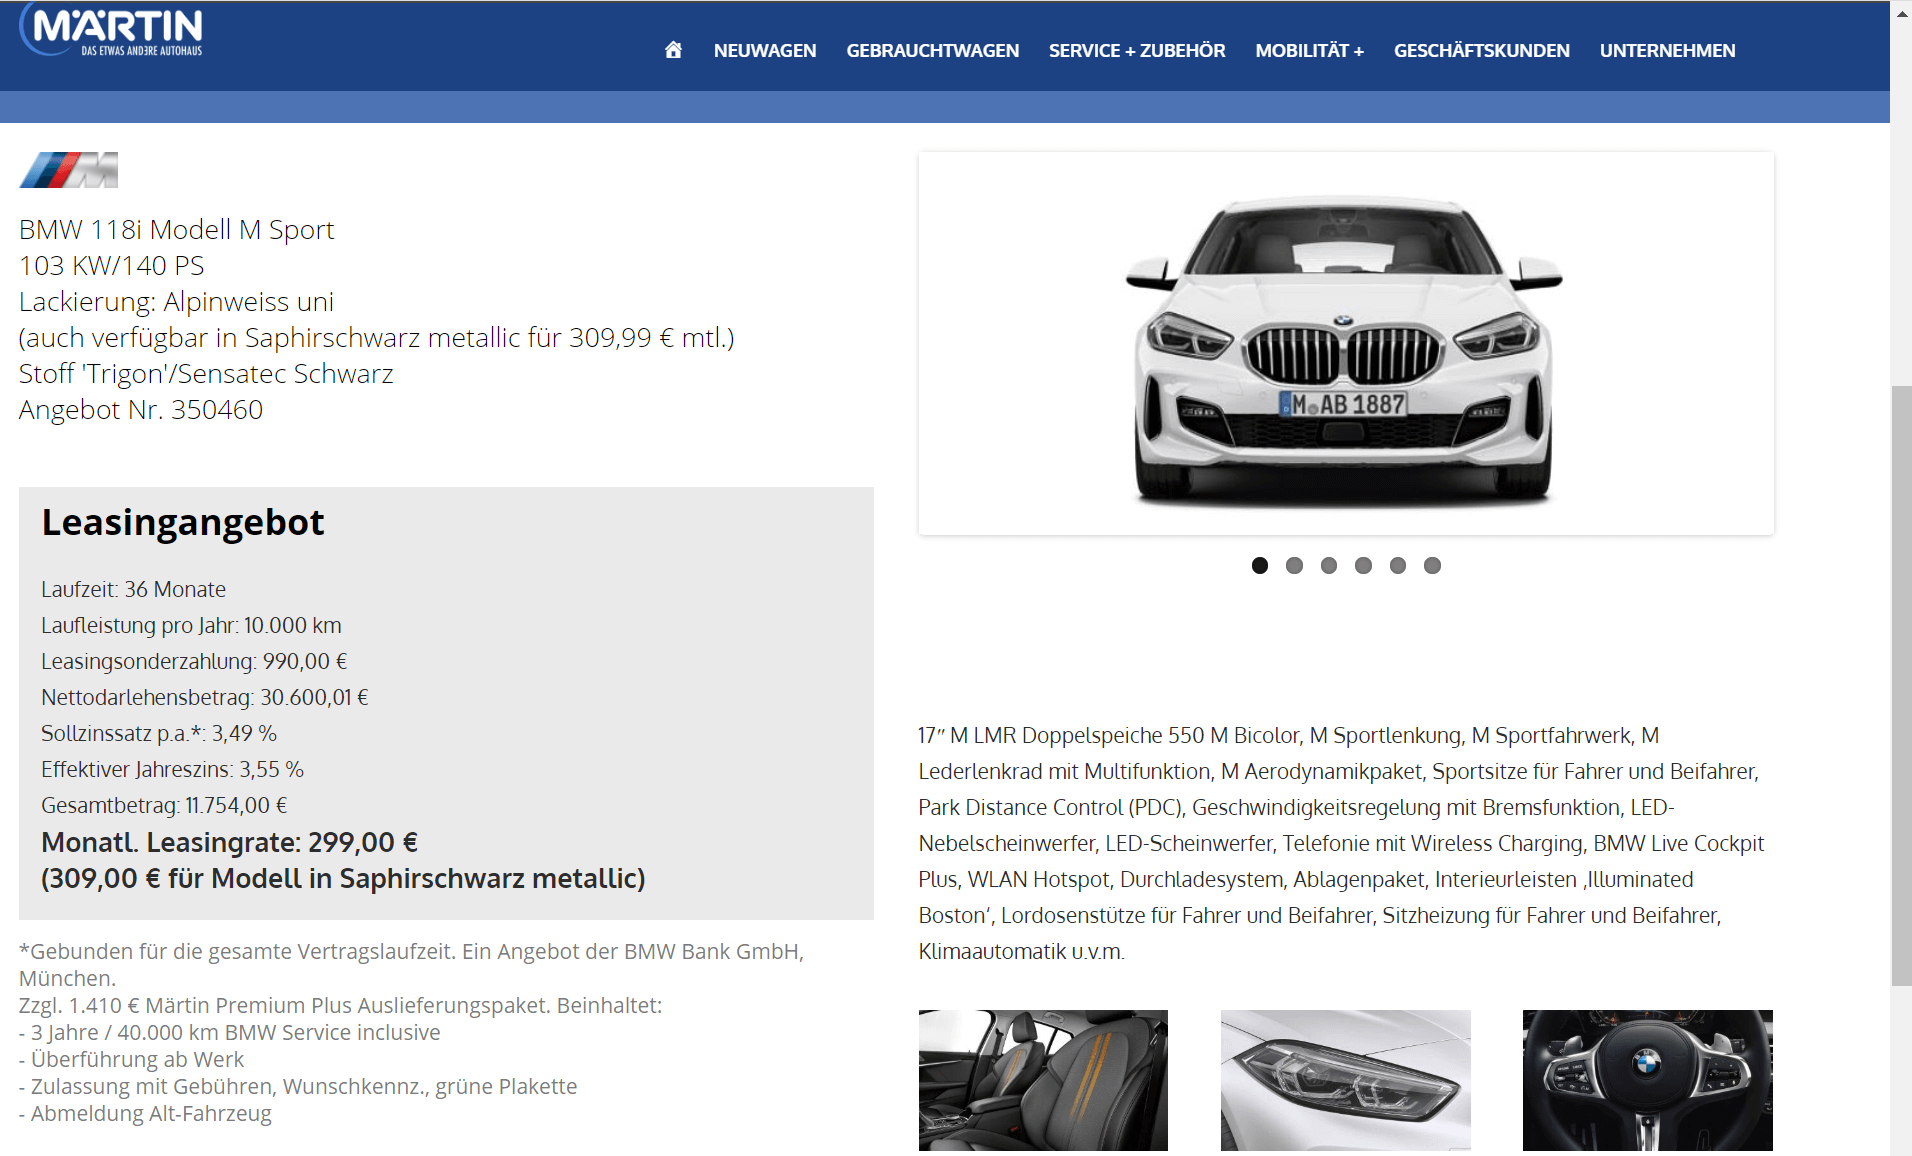This screenshot has height=1156, width=1912.
Task: Click 'Zulassung mit Gebühren' line
Action: click(x=298, y=1086)
